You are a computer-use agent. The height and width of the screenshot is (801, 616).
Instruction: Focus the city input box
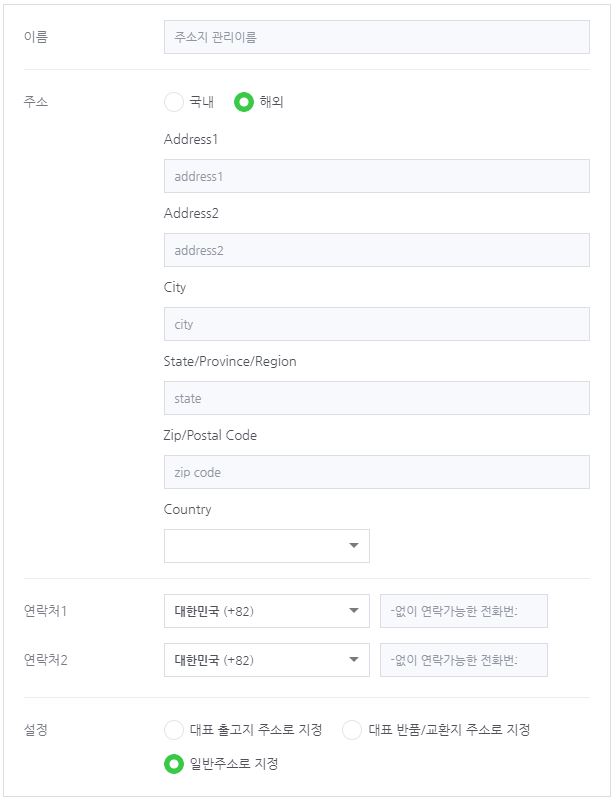[x=377, y=324]
